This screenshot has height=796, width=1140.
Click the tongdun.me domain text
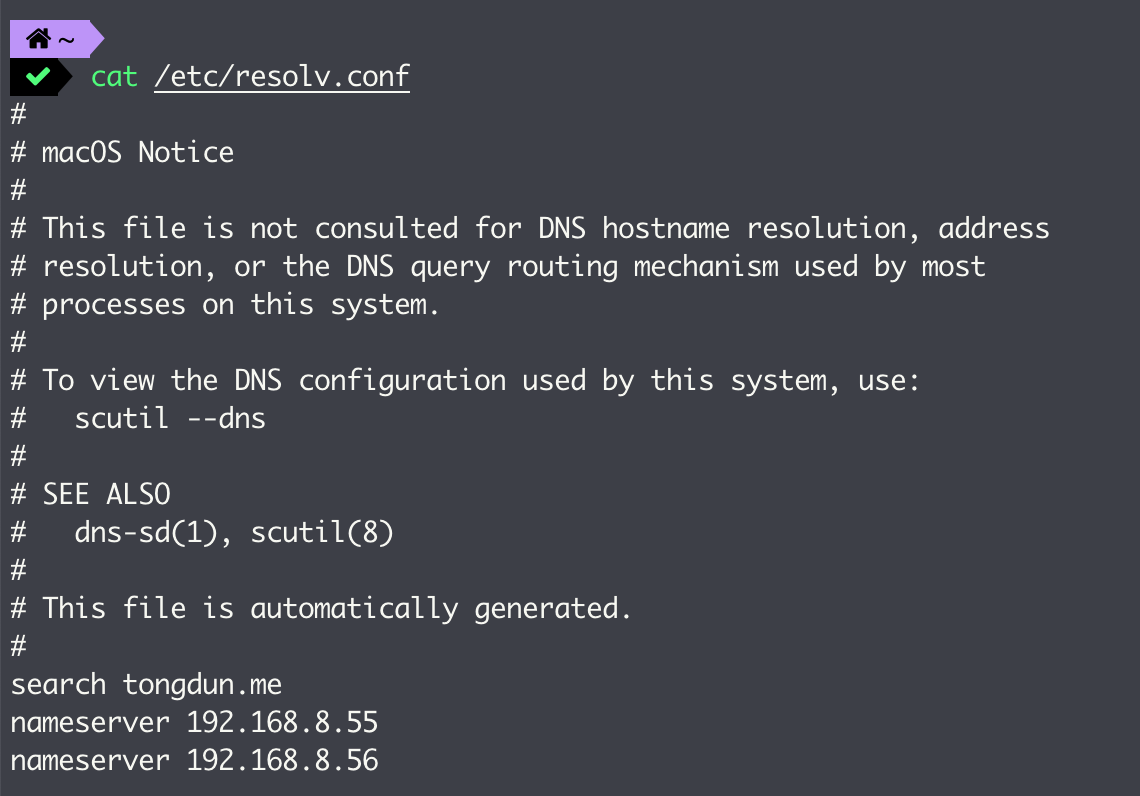pyautogui.click(x=202, y=685)
